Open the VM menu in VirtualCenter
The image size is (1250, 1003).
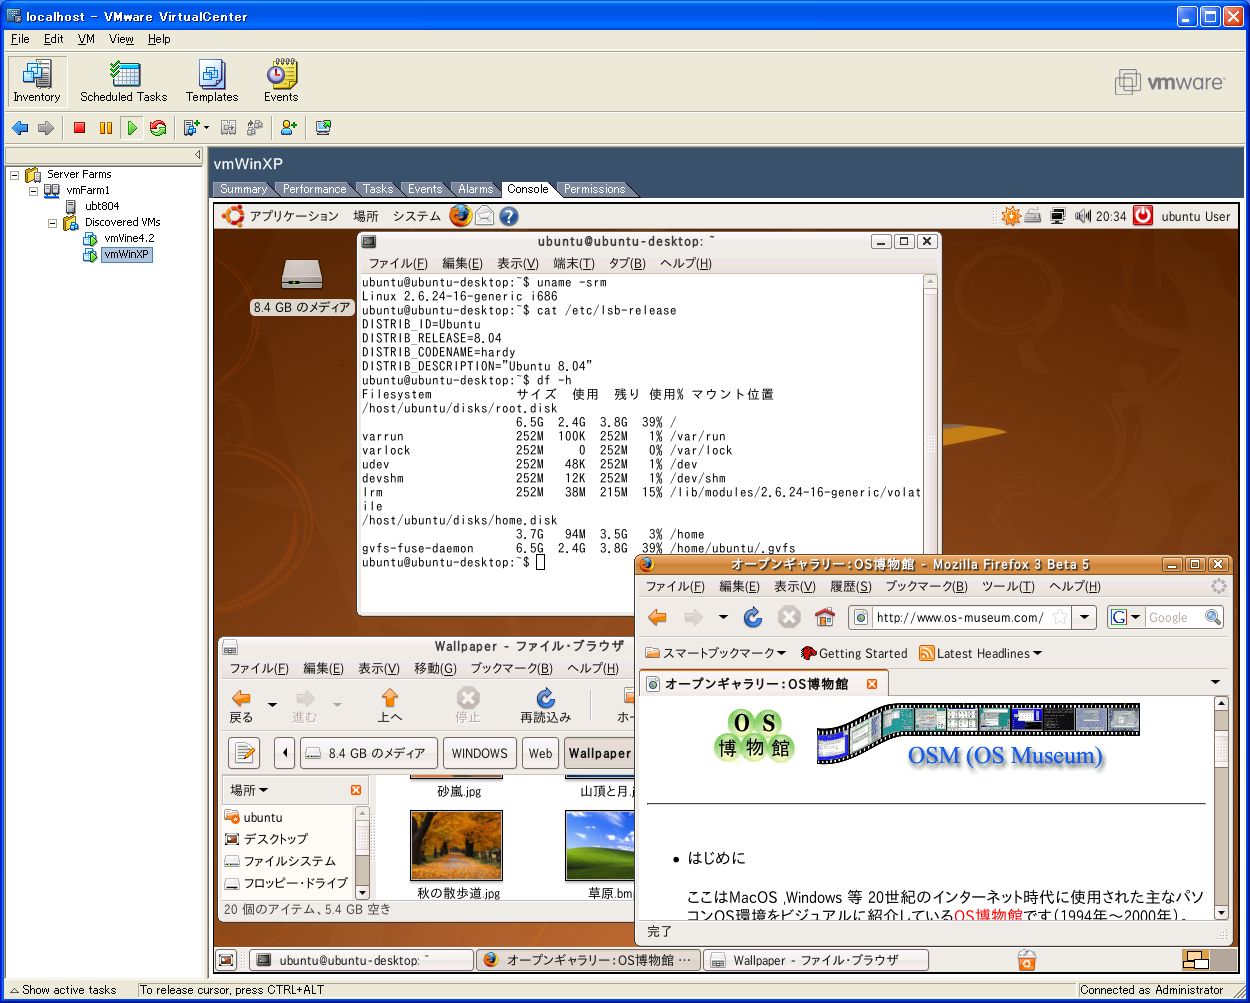(86, 39)
